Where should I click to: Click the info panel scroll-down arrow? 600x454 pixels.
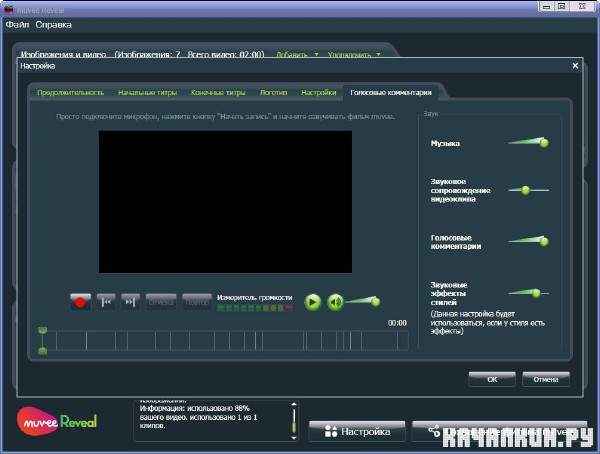click(294, 437)
